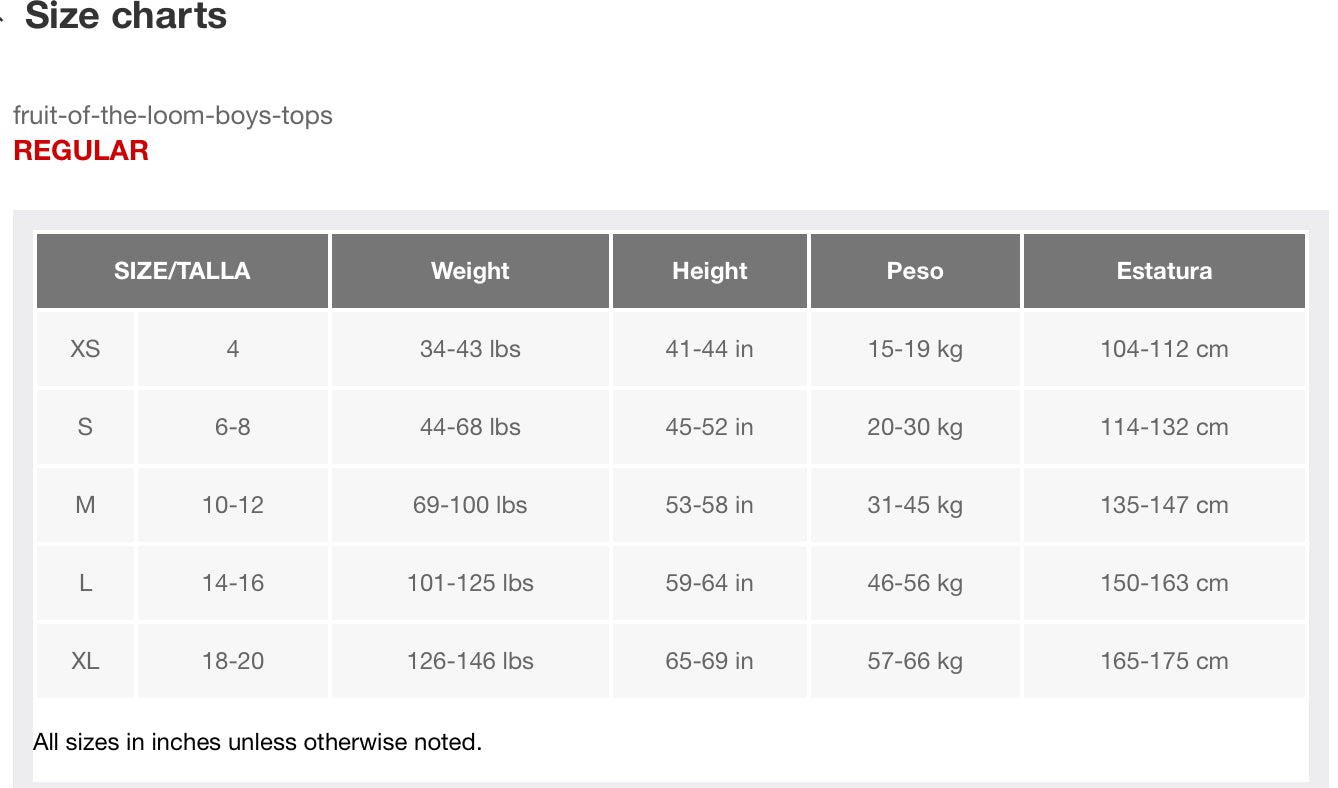Viewport: 1338px width, 788px height.
Task: Click the SIZE/TALLA column header
Action: (182, 271)
